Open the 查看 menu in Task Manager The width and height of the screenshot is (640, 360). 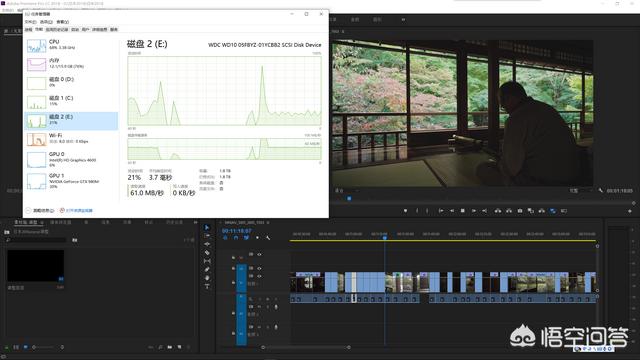point(62,22)
